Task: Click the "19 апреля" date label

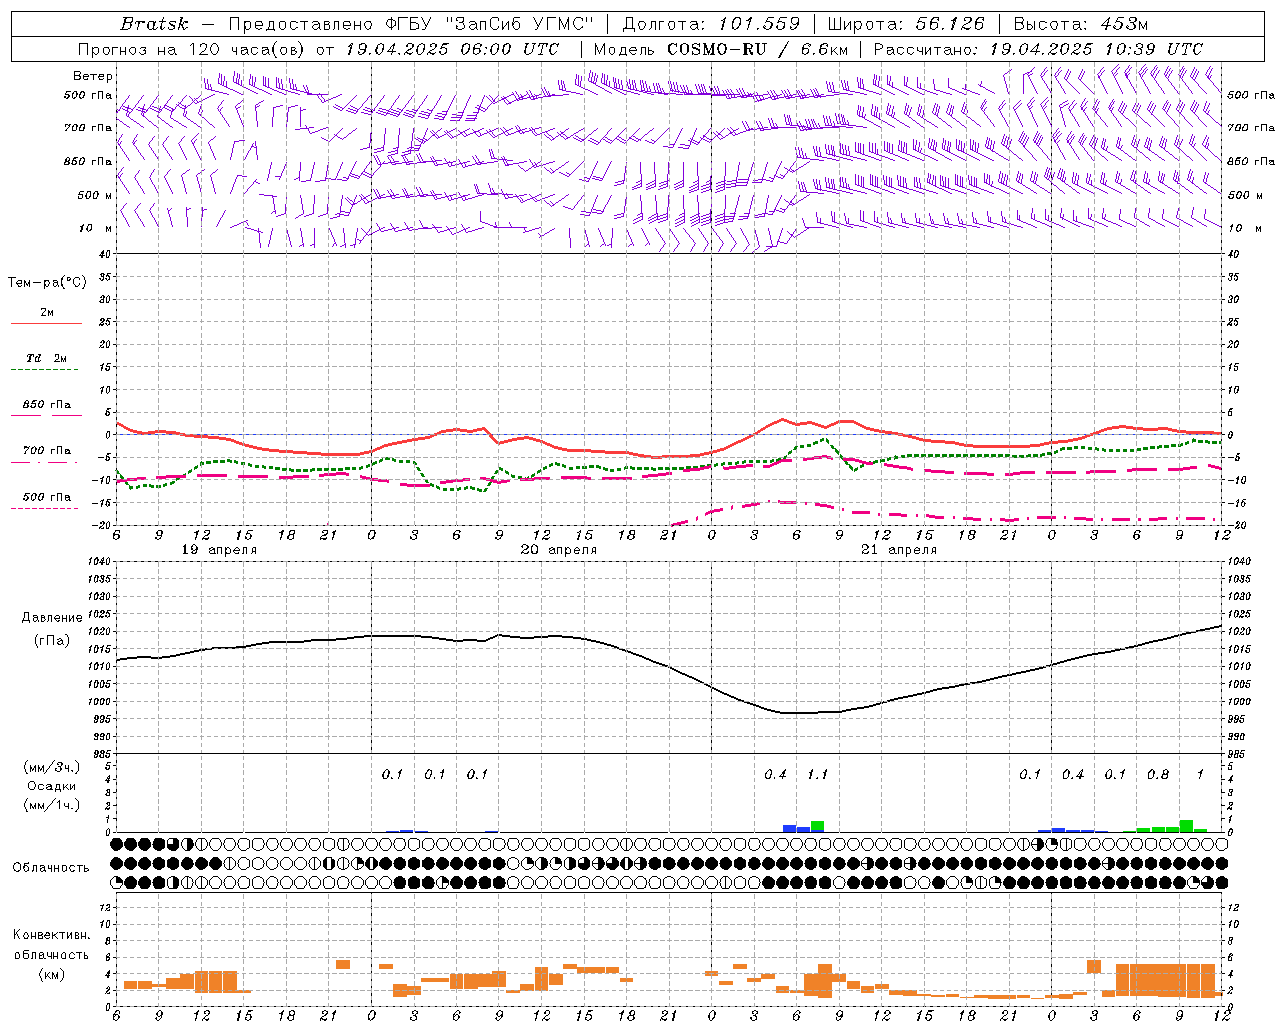Action: [x=219, y=550]
